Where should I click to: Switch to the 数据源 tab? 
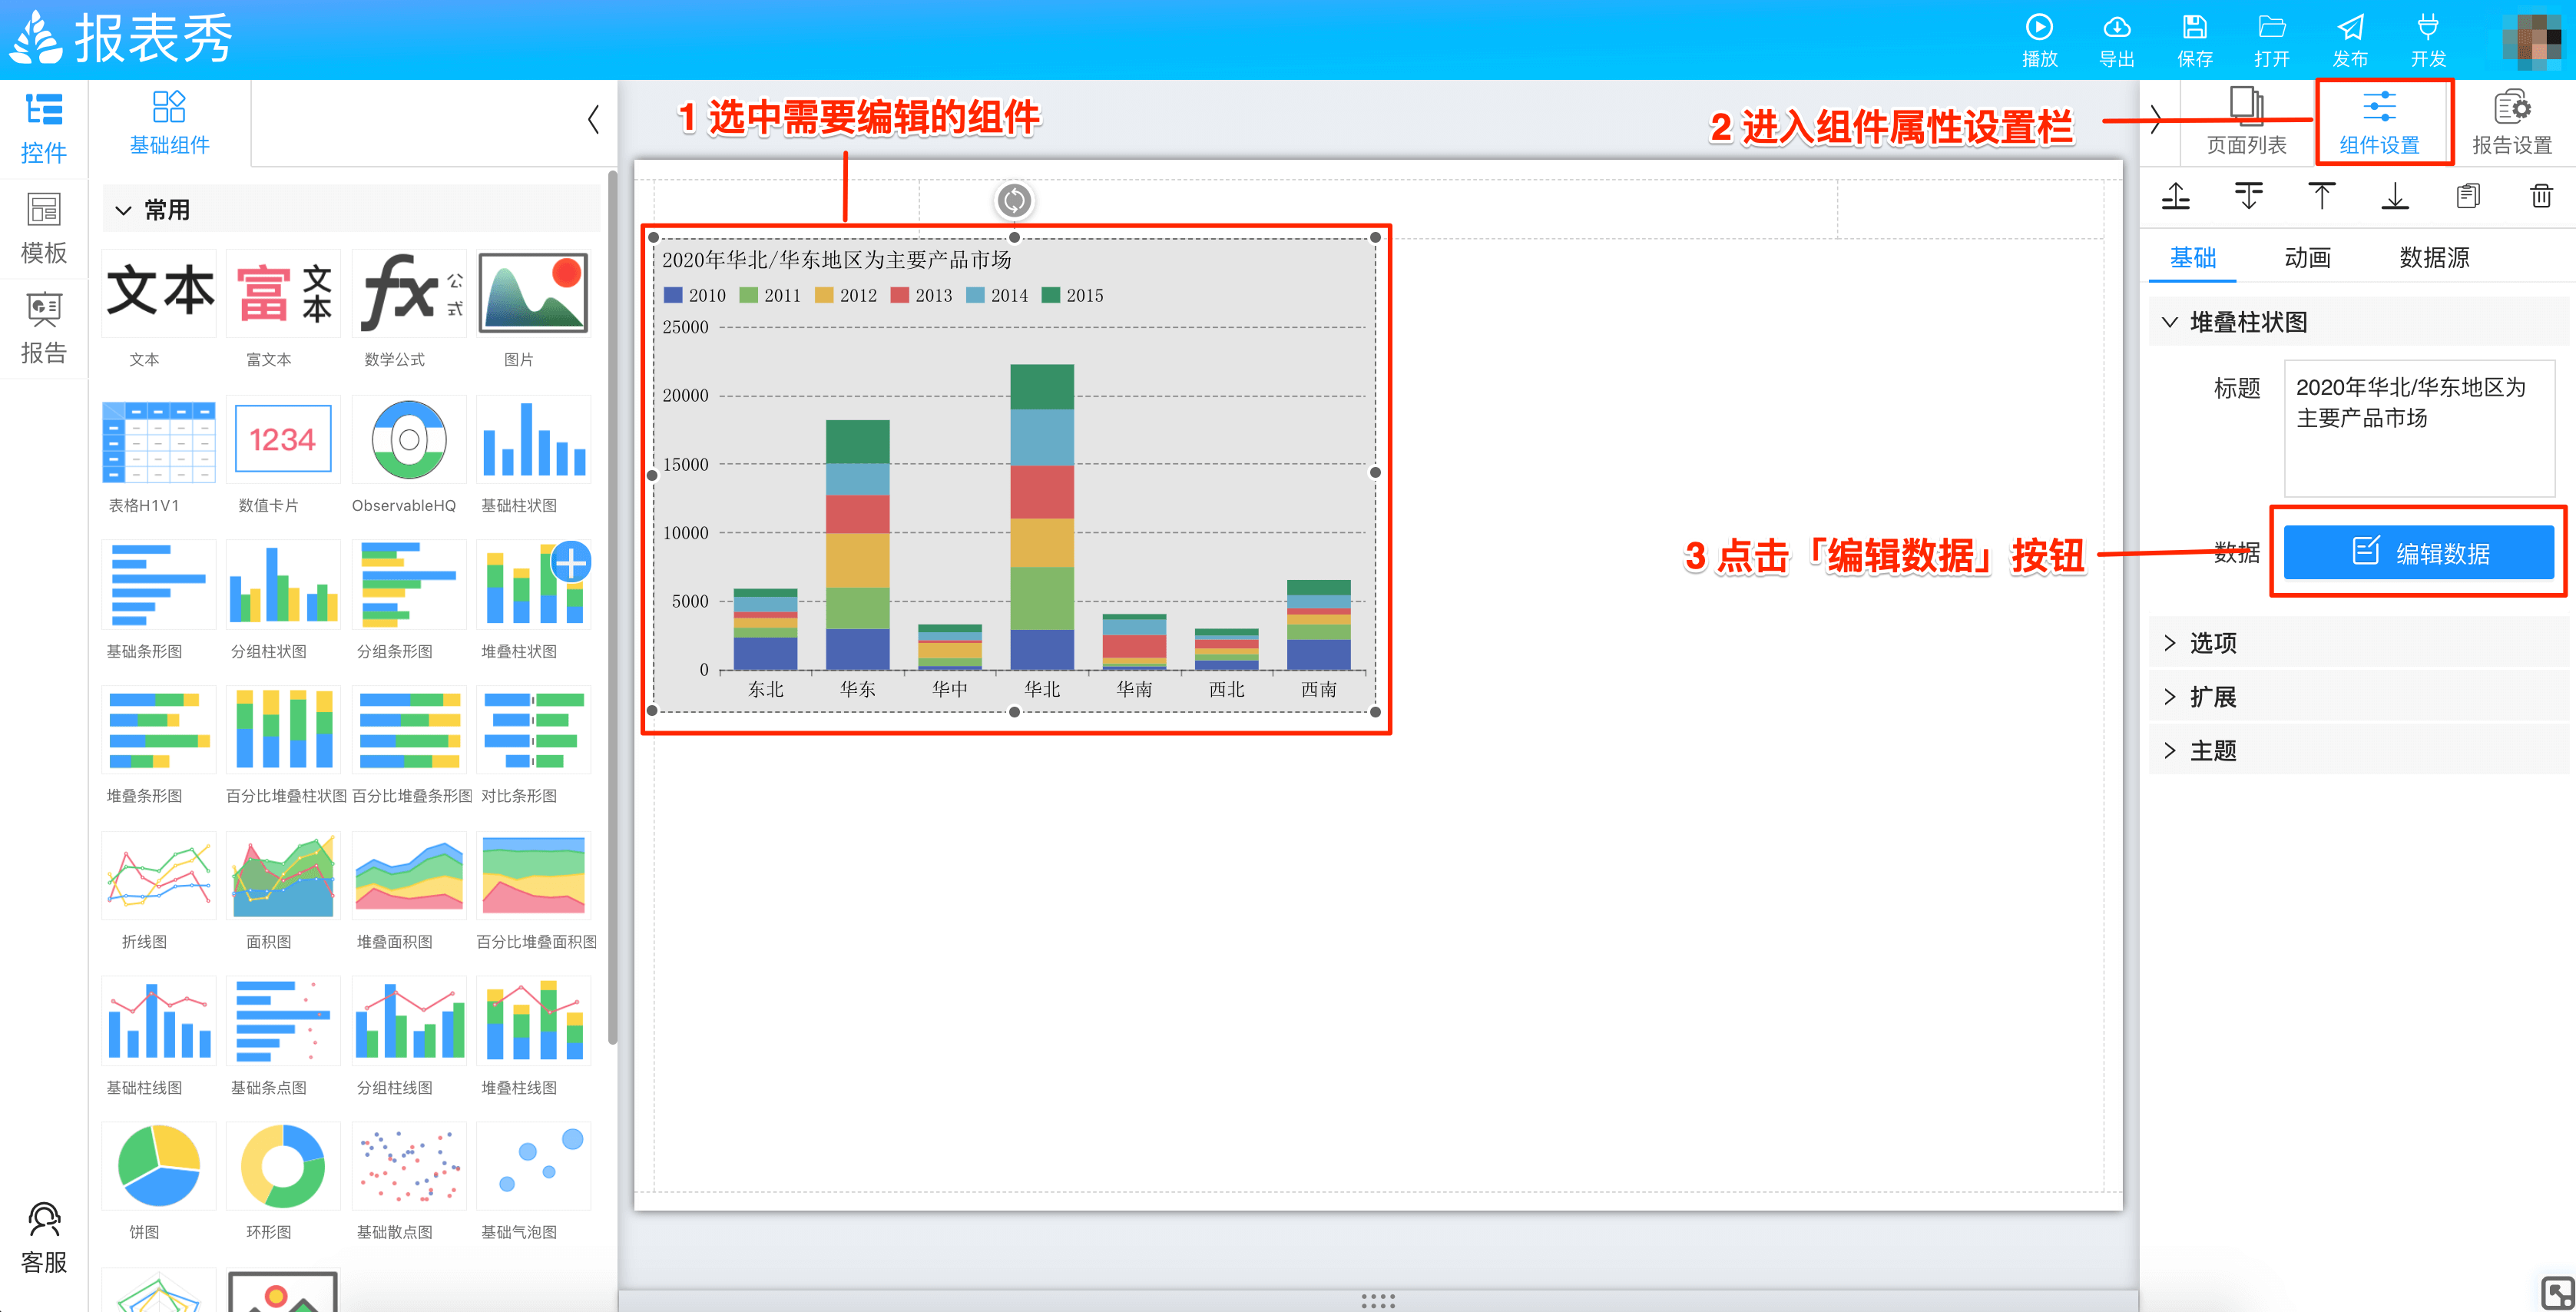(2434, 258)
